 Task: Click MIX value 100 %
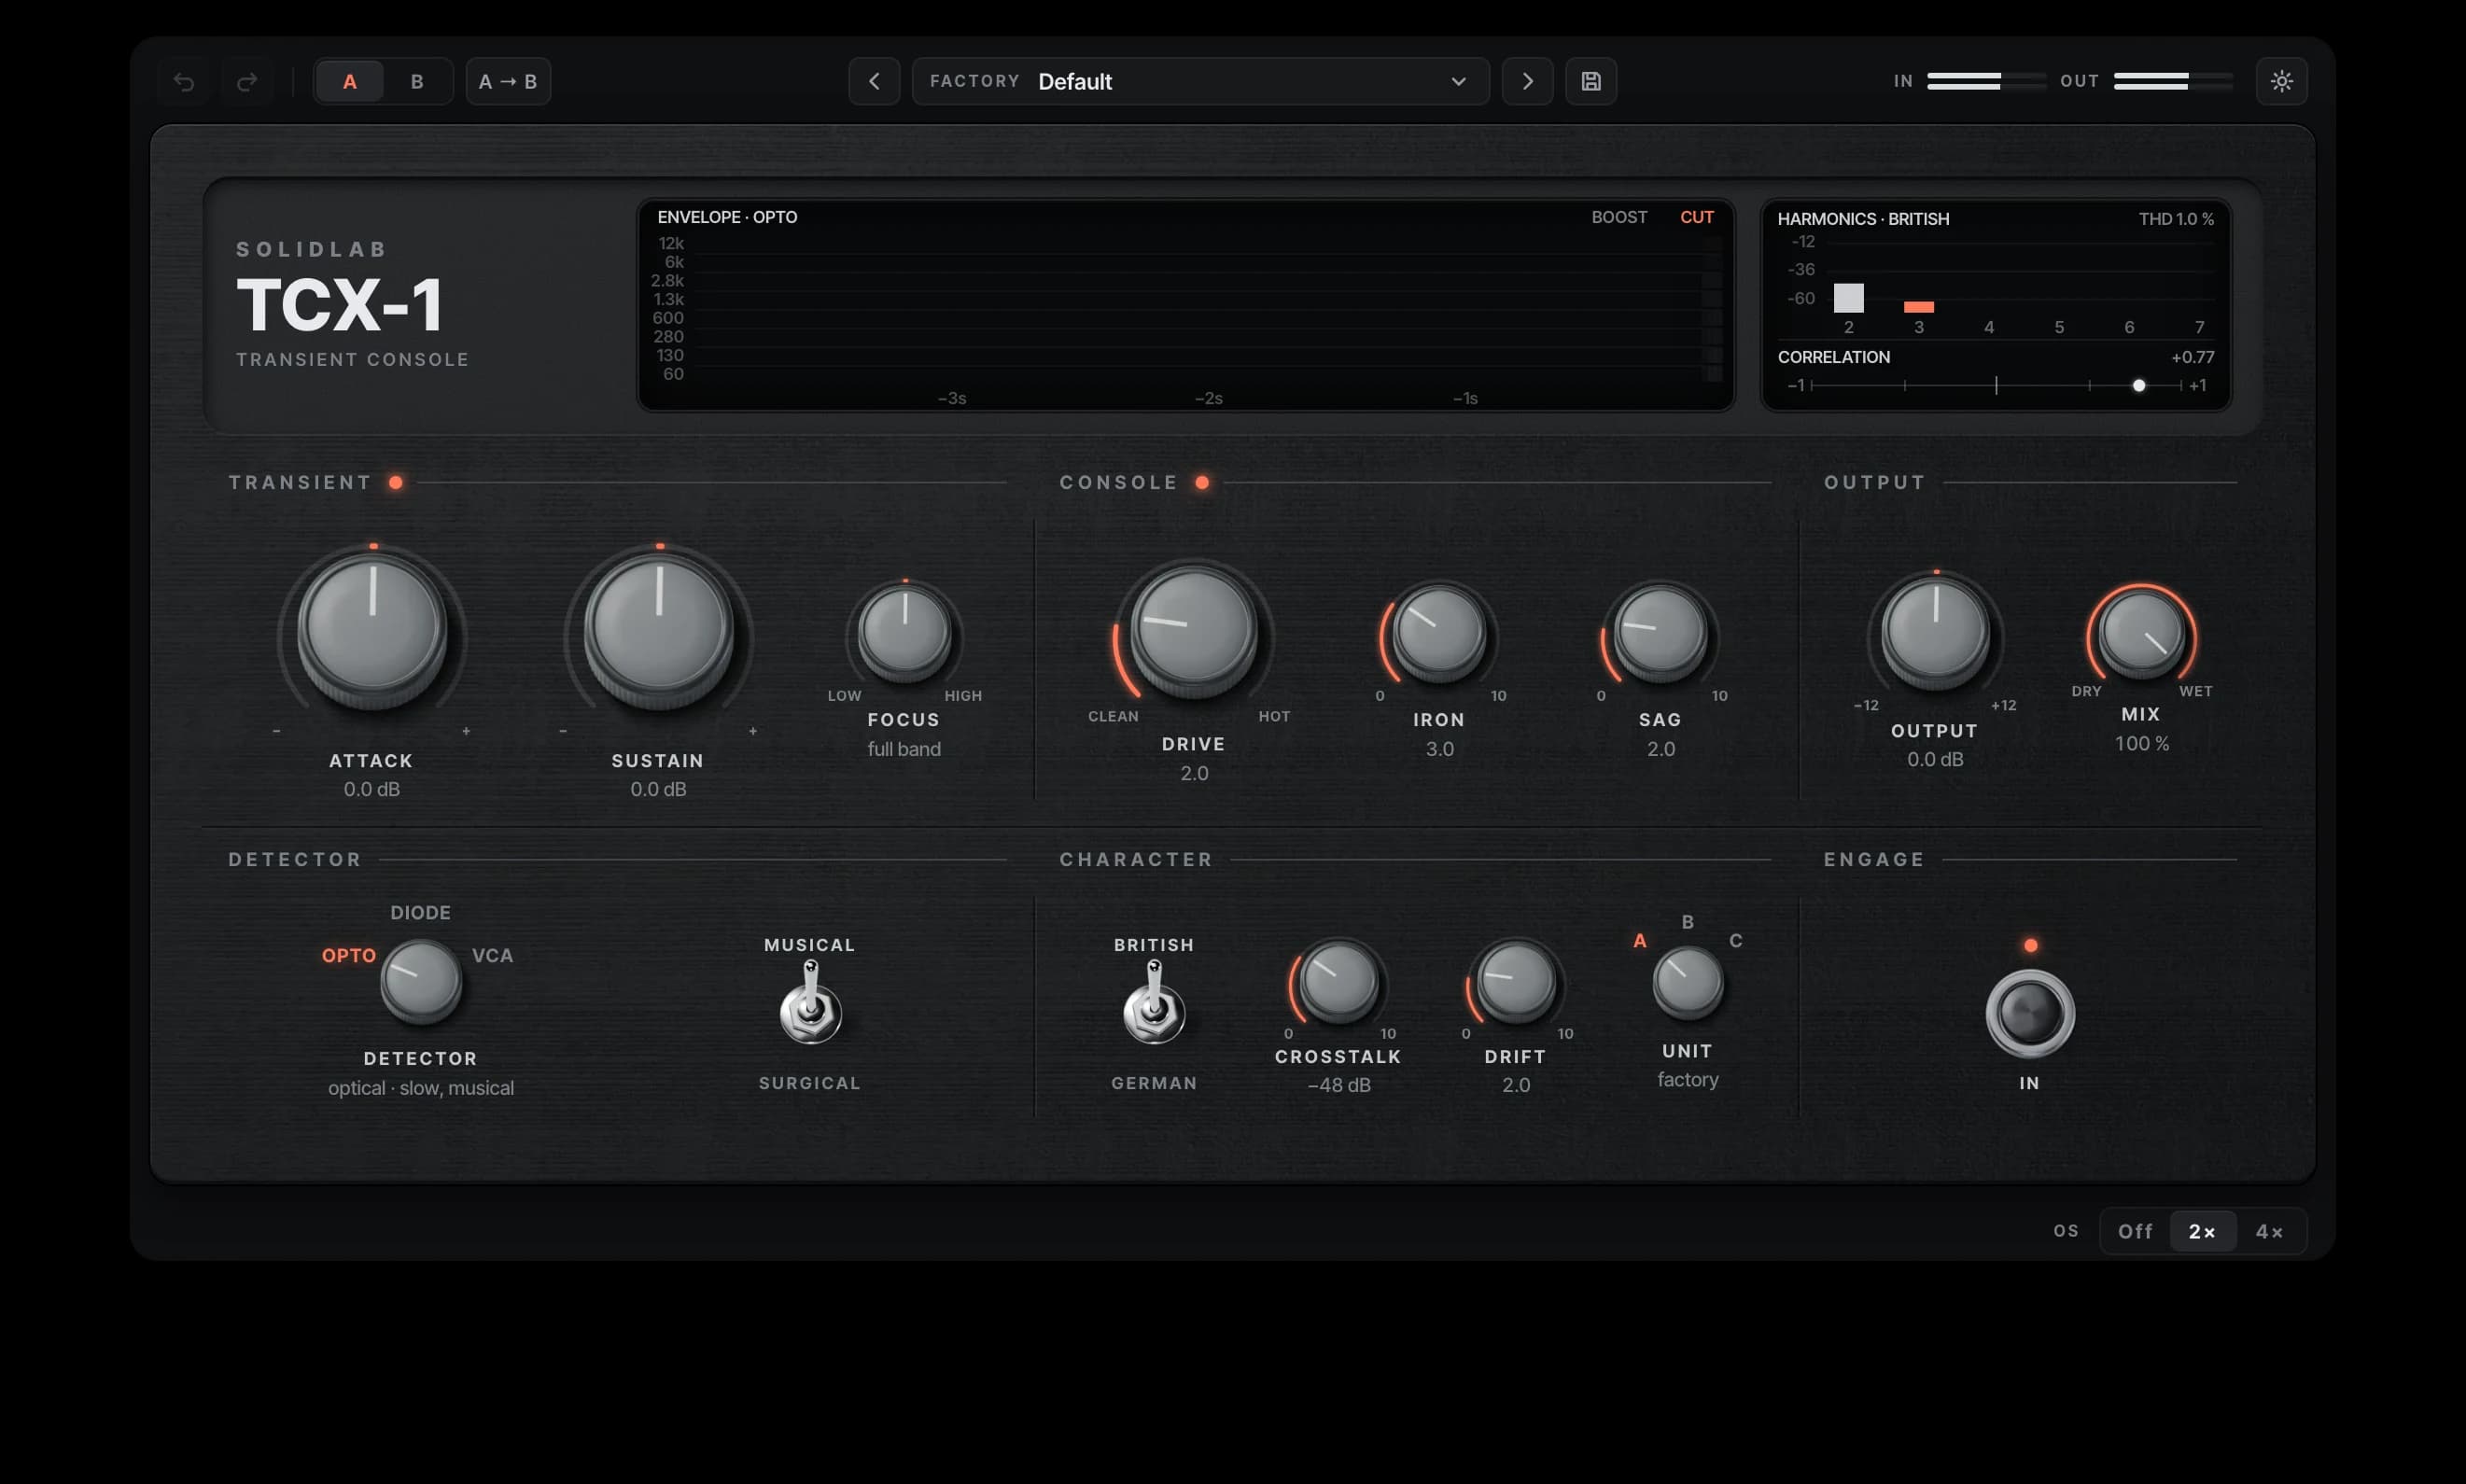pos(2141,743)
